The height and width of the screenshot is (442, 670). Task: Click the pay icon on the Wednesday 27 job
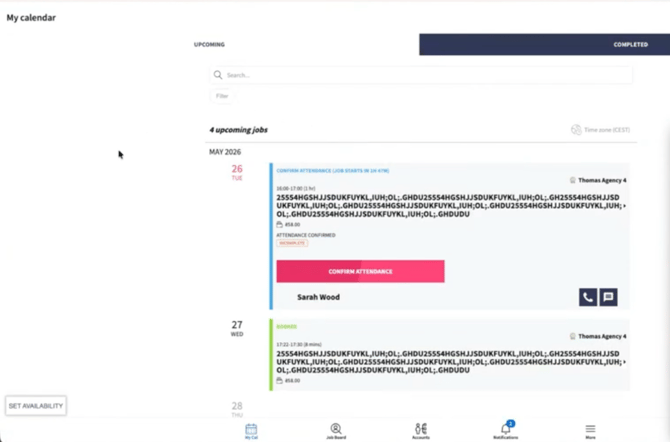click(279, 380)
